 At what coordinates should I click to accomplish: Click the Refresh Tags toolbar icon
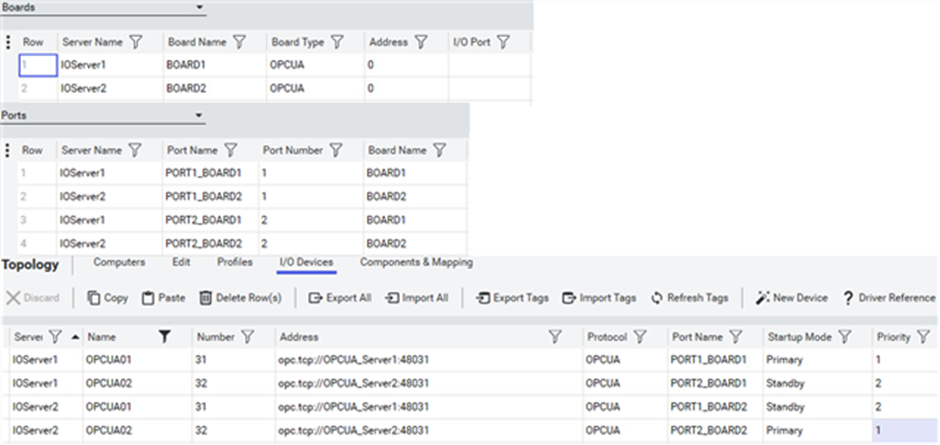(657, 298)
